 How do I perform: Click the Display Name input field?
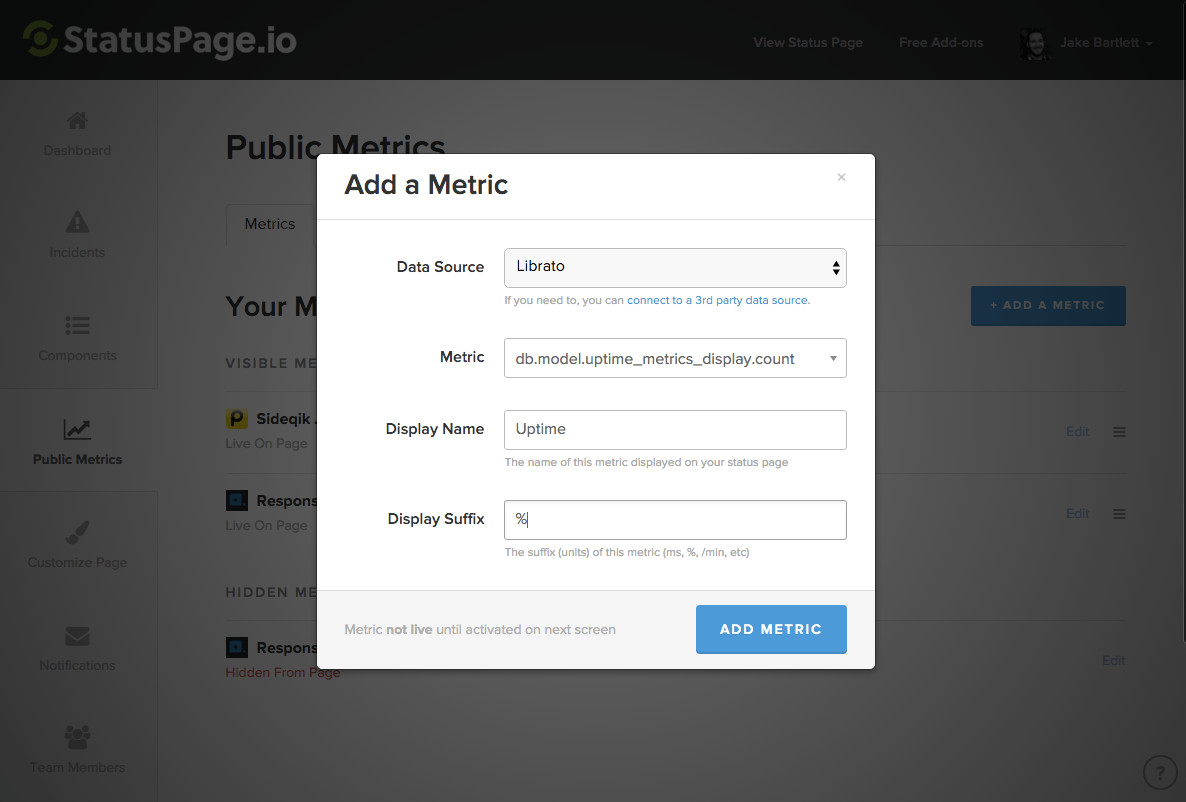[x=675, y=430]
